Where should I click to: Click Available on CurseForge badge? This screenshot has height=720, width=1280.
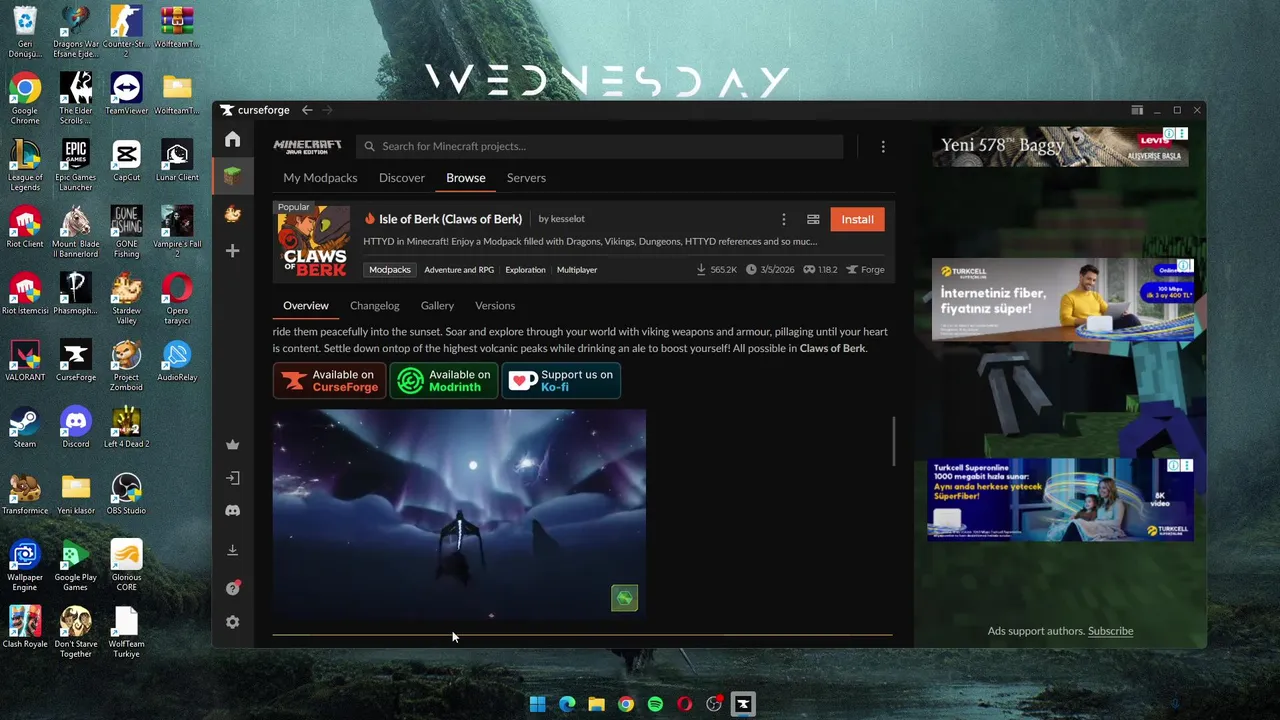330,380
